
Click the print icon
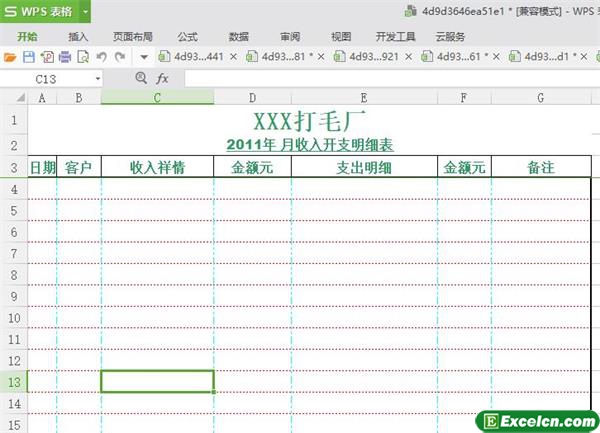click(x=65, y=57)
